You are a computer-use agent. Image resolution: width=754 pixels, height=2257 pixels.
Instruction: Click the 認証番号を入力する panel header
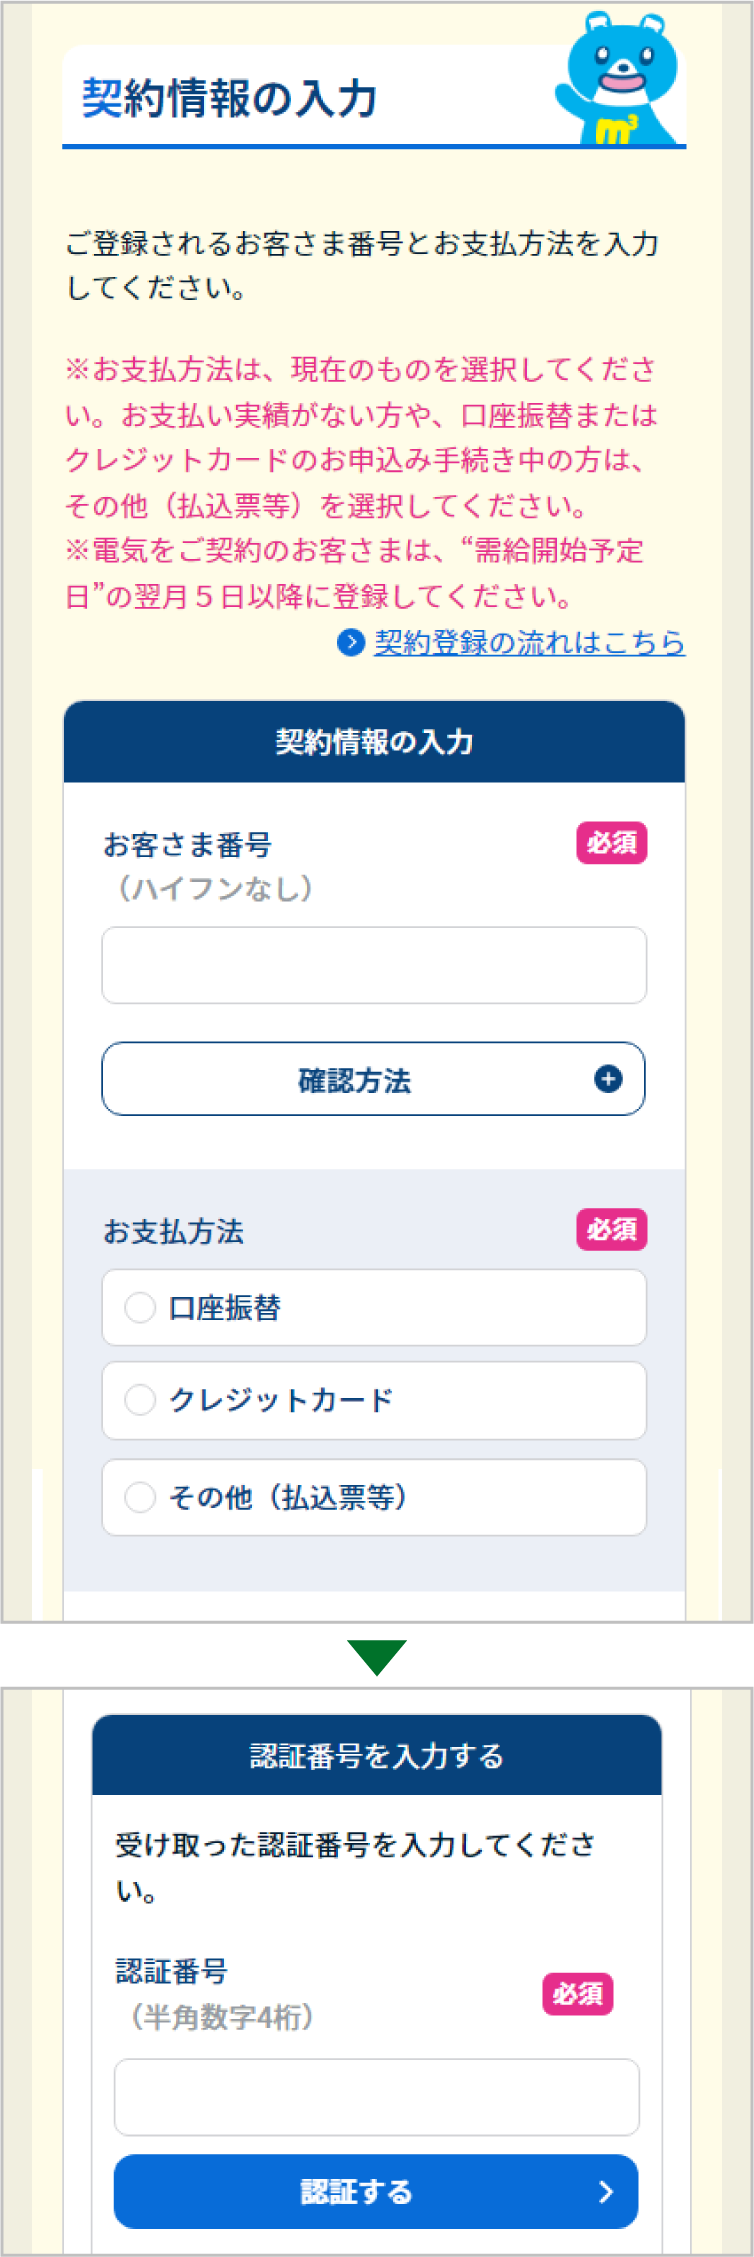(377, 1756)
